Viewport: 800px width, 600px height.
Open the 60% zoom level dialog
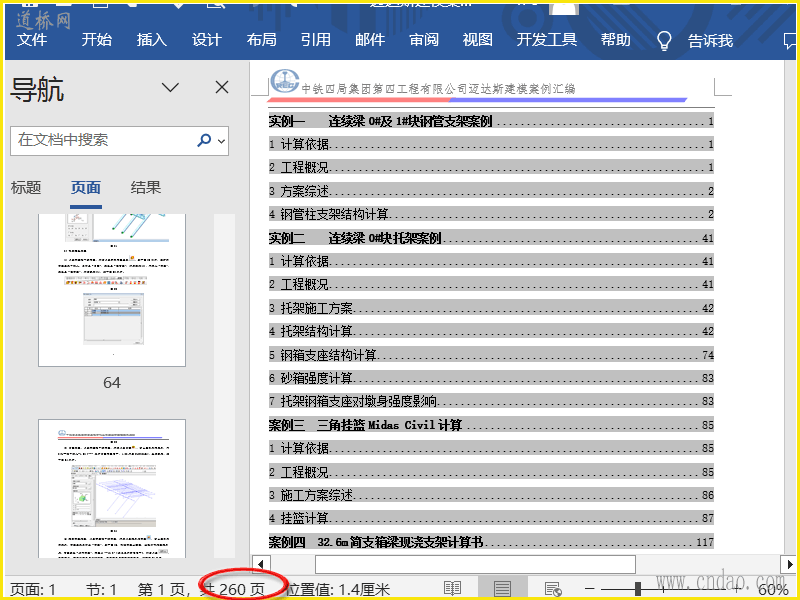click(x=773, y=590)
